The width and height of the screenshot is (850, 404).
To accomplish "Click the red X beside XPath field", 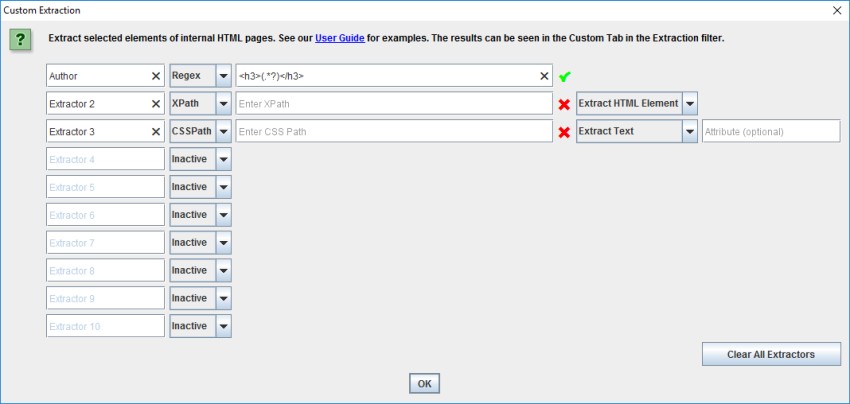I will tap(564, 104).
